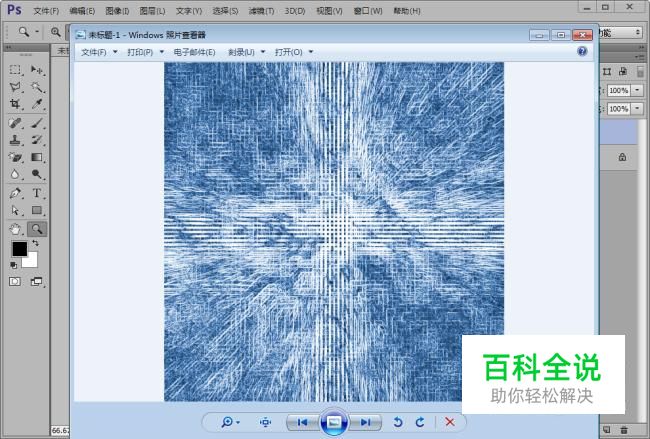Open Photo Viewer 文件(F) dropdown menu
The width and height of the screenshot is (650, 439).
[x=99, y=52]
